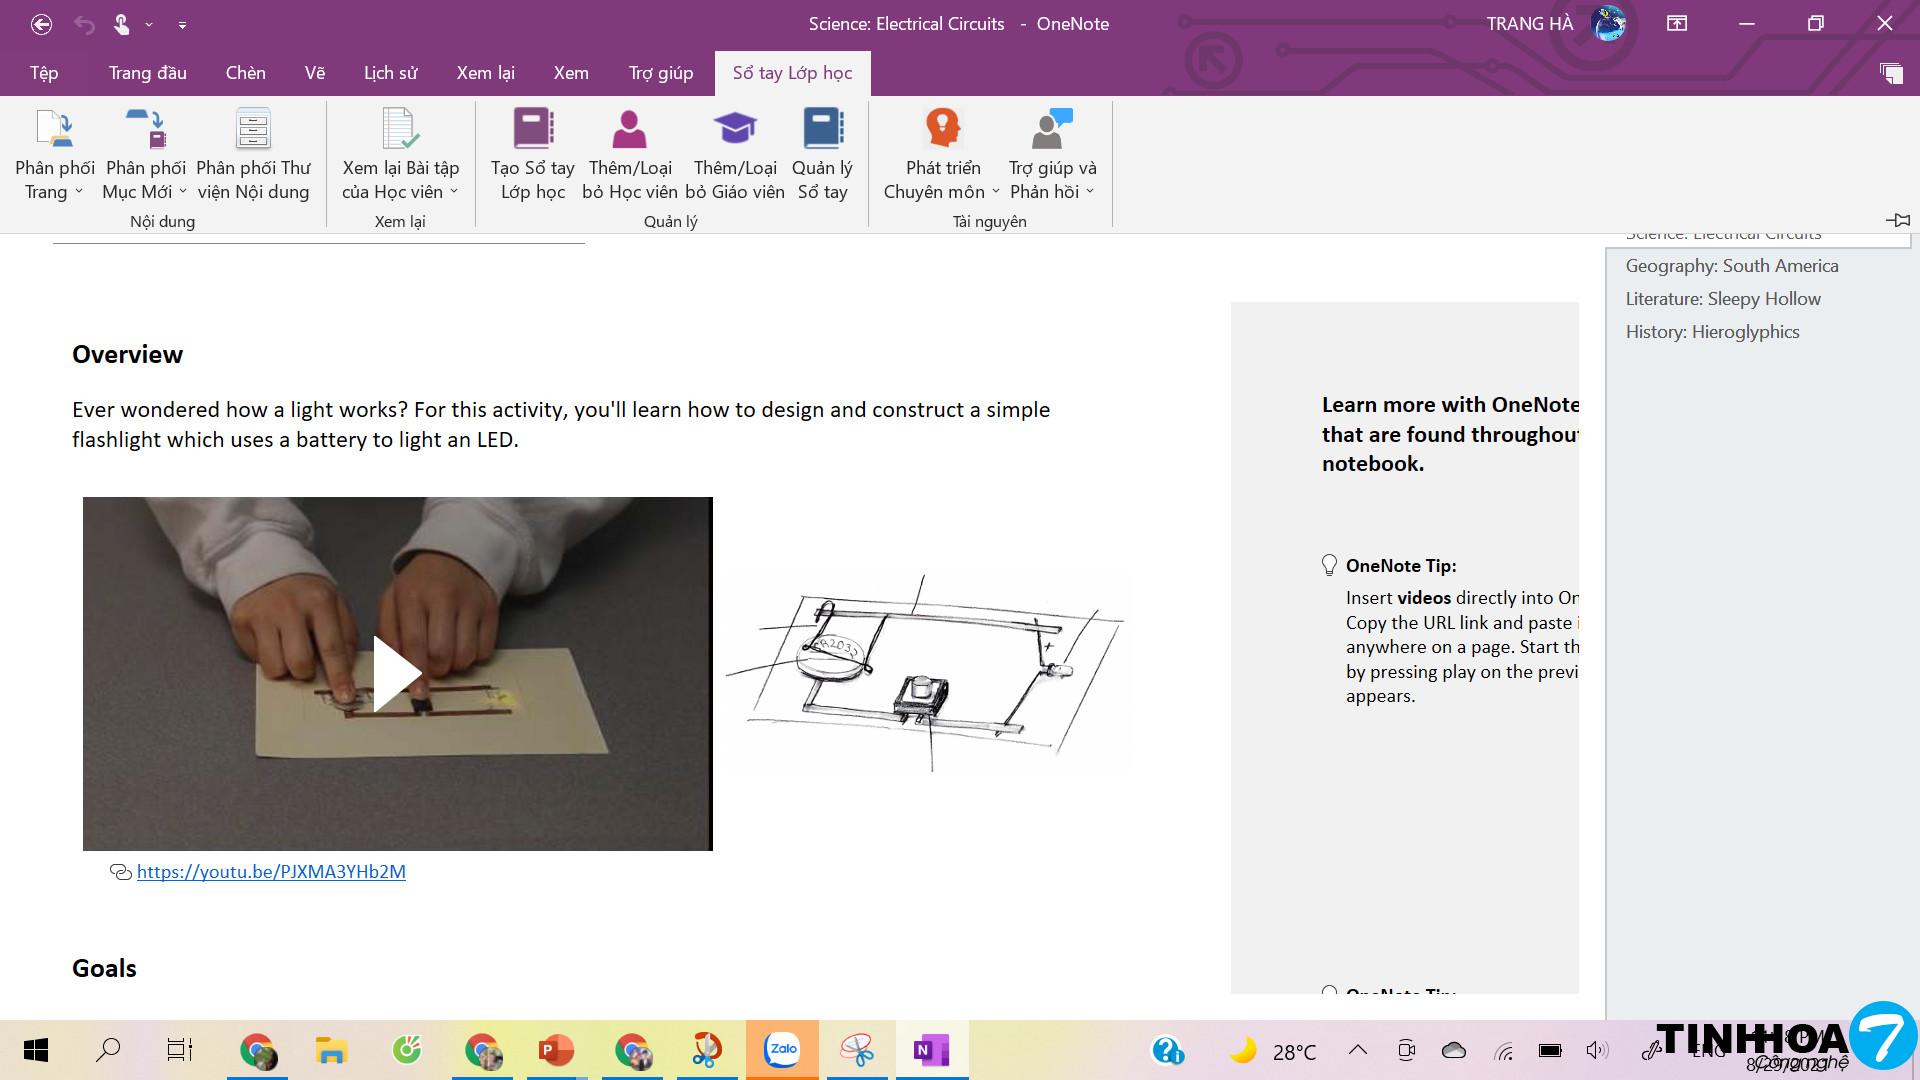Open Zalo from the taskbar
Screen dimensions: 1920x1080
782,1050
